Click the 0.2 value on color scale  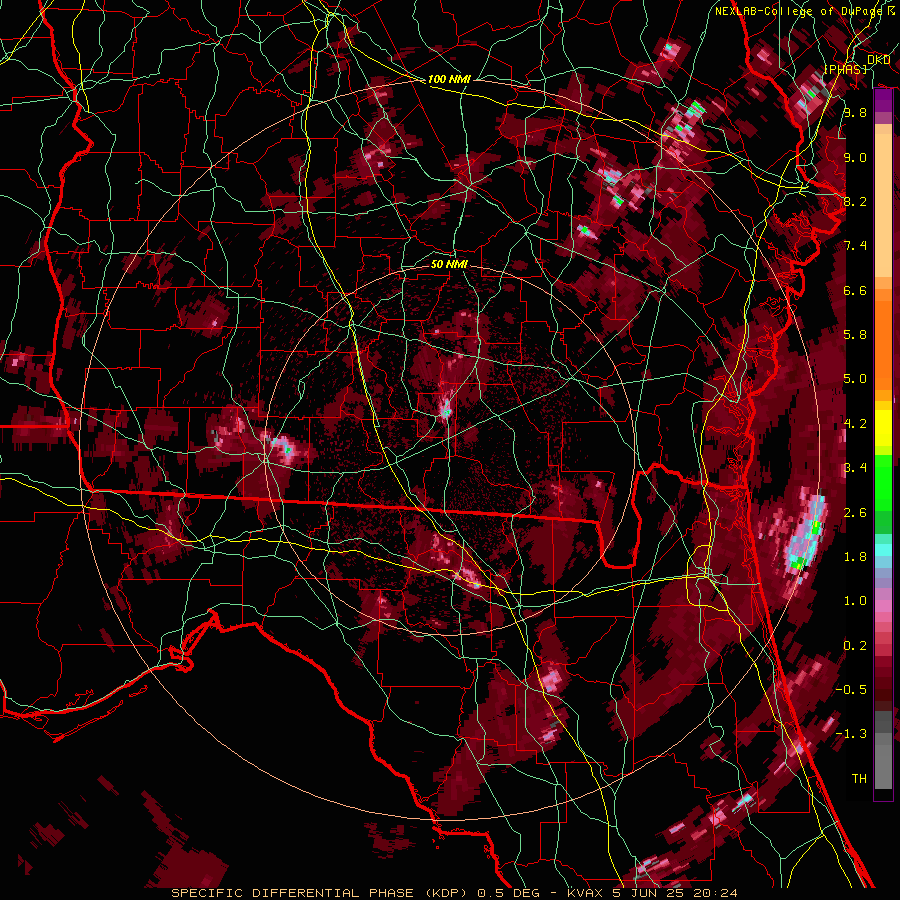click(x=855, y=646)
